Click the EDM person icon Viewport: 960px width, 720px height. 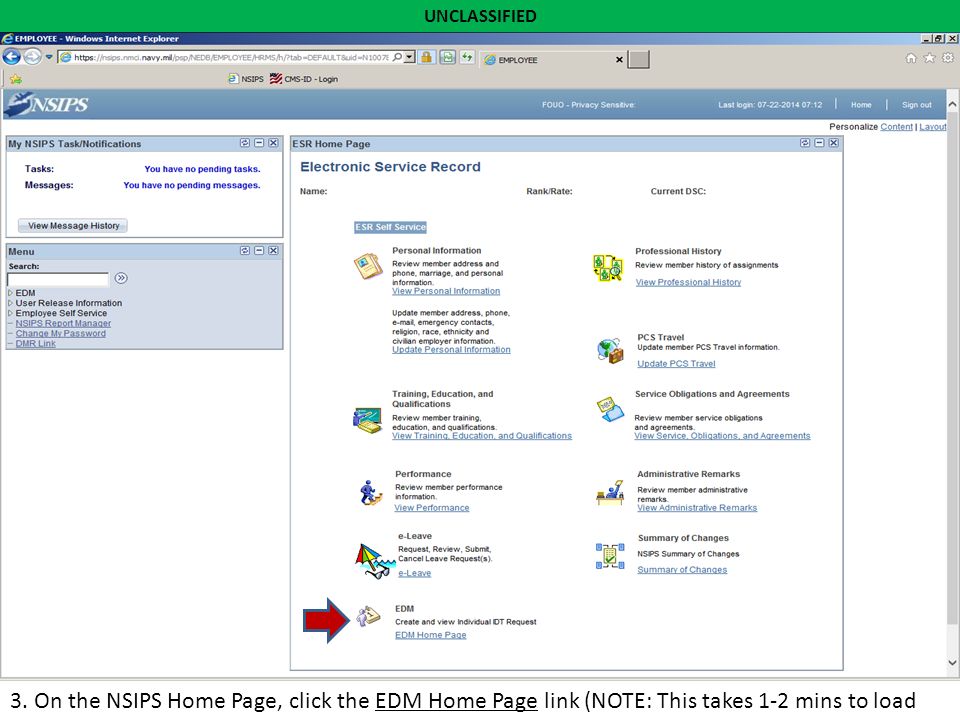(x=369, y=617)
